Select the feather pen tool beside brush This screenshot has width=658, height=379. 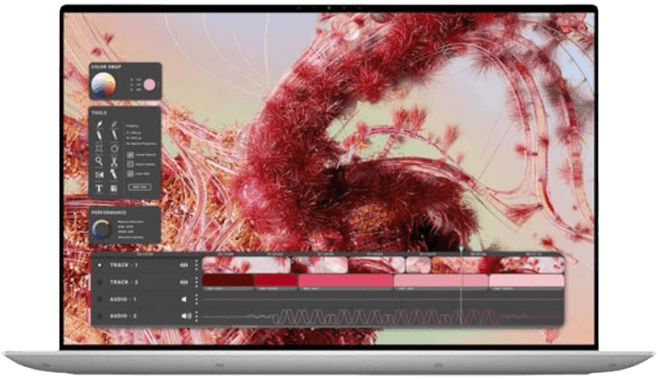click(114, 125)
